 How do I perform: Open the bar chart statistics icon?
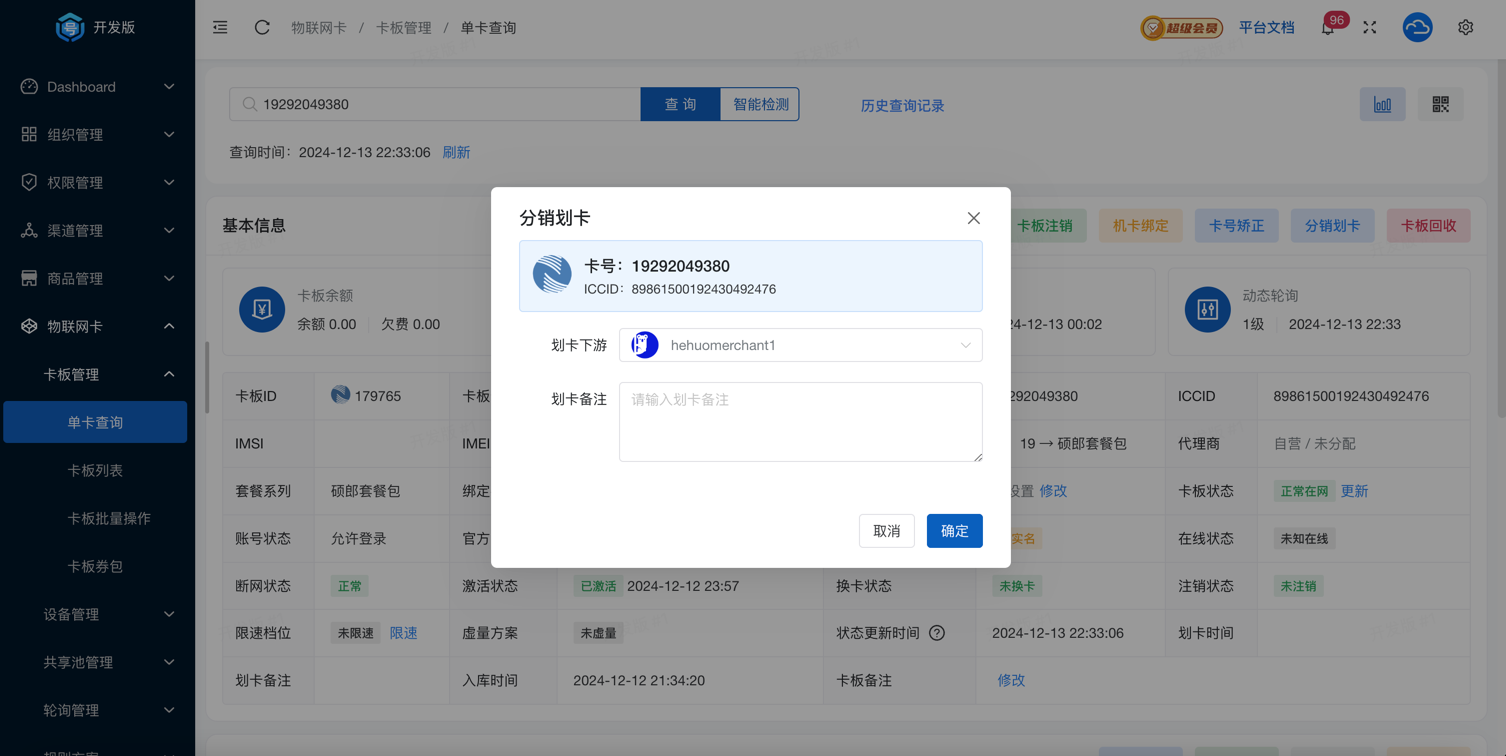(1382, 105)
